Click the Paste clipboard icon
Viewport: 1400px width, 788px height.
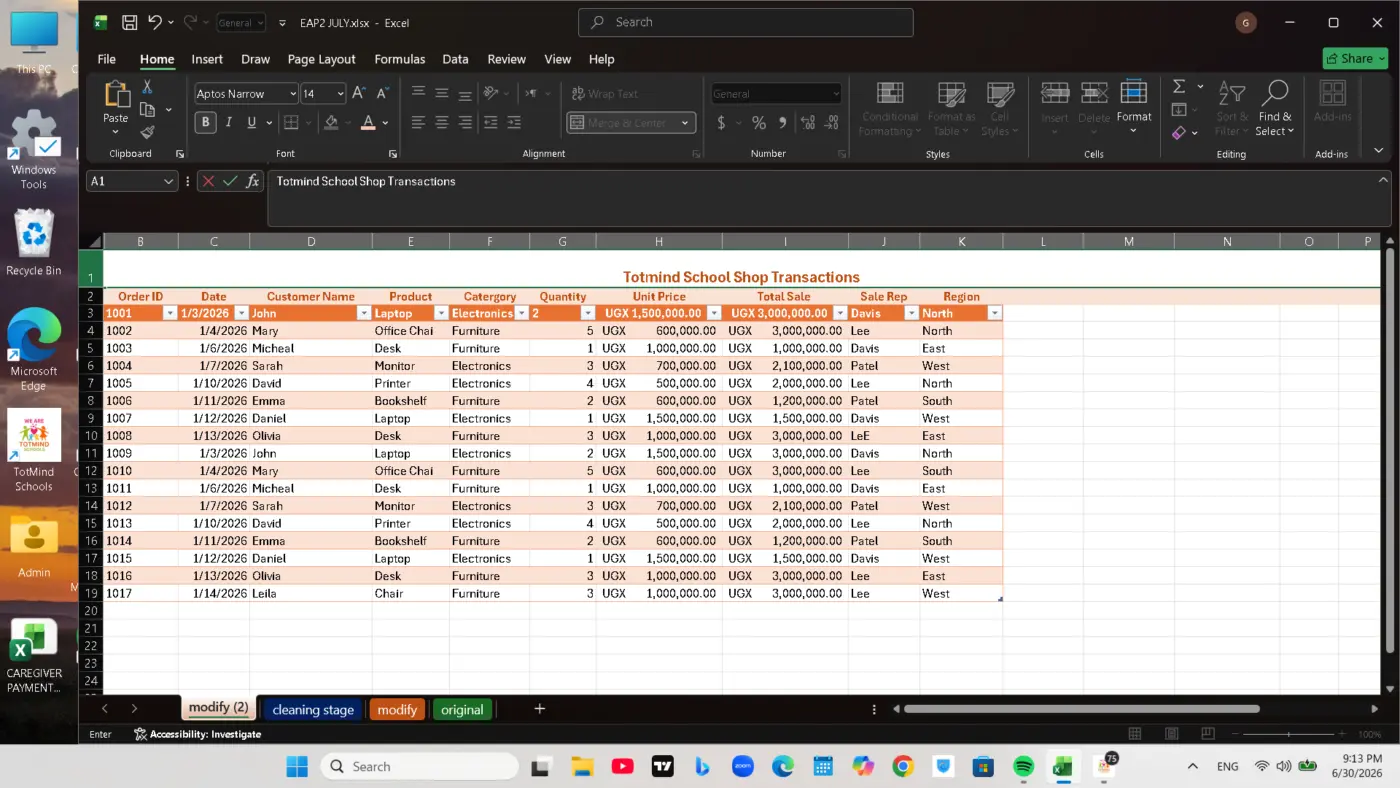coord(116,96)
